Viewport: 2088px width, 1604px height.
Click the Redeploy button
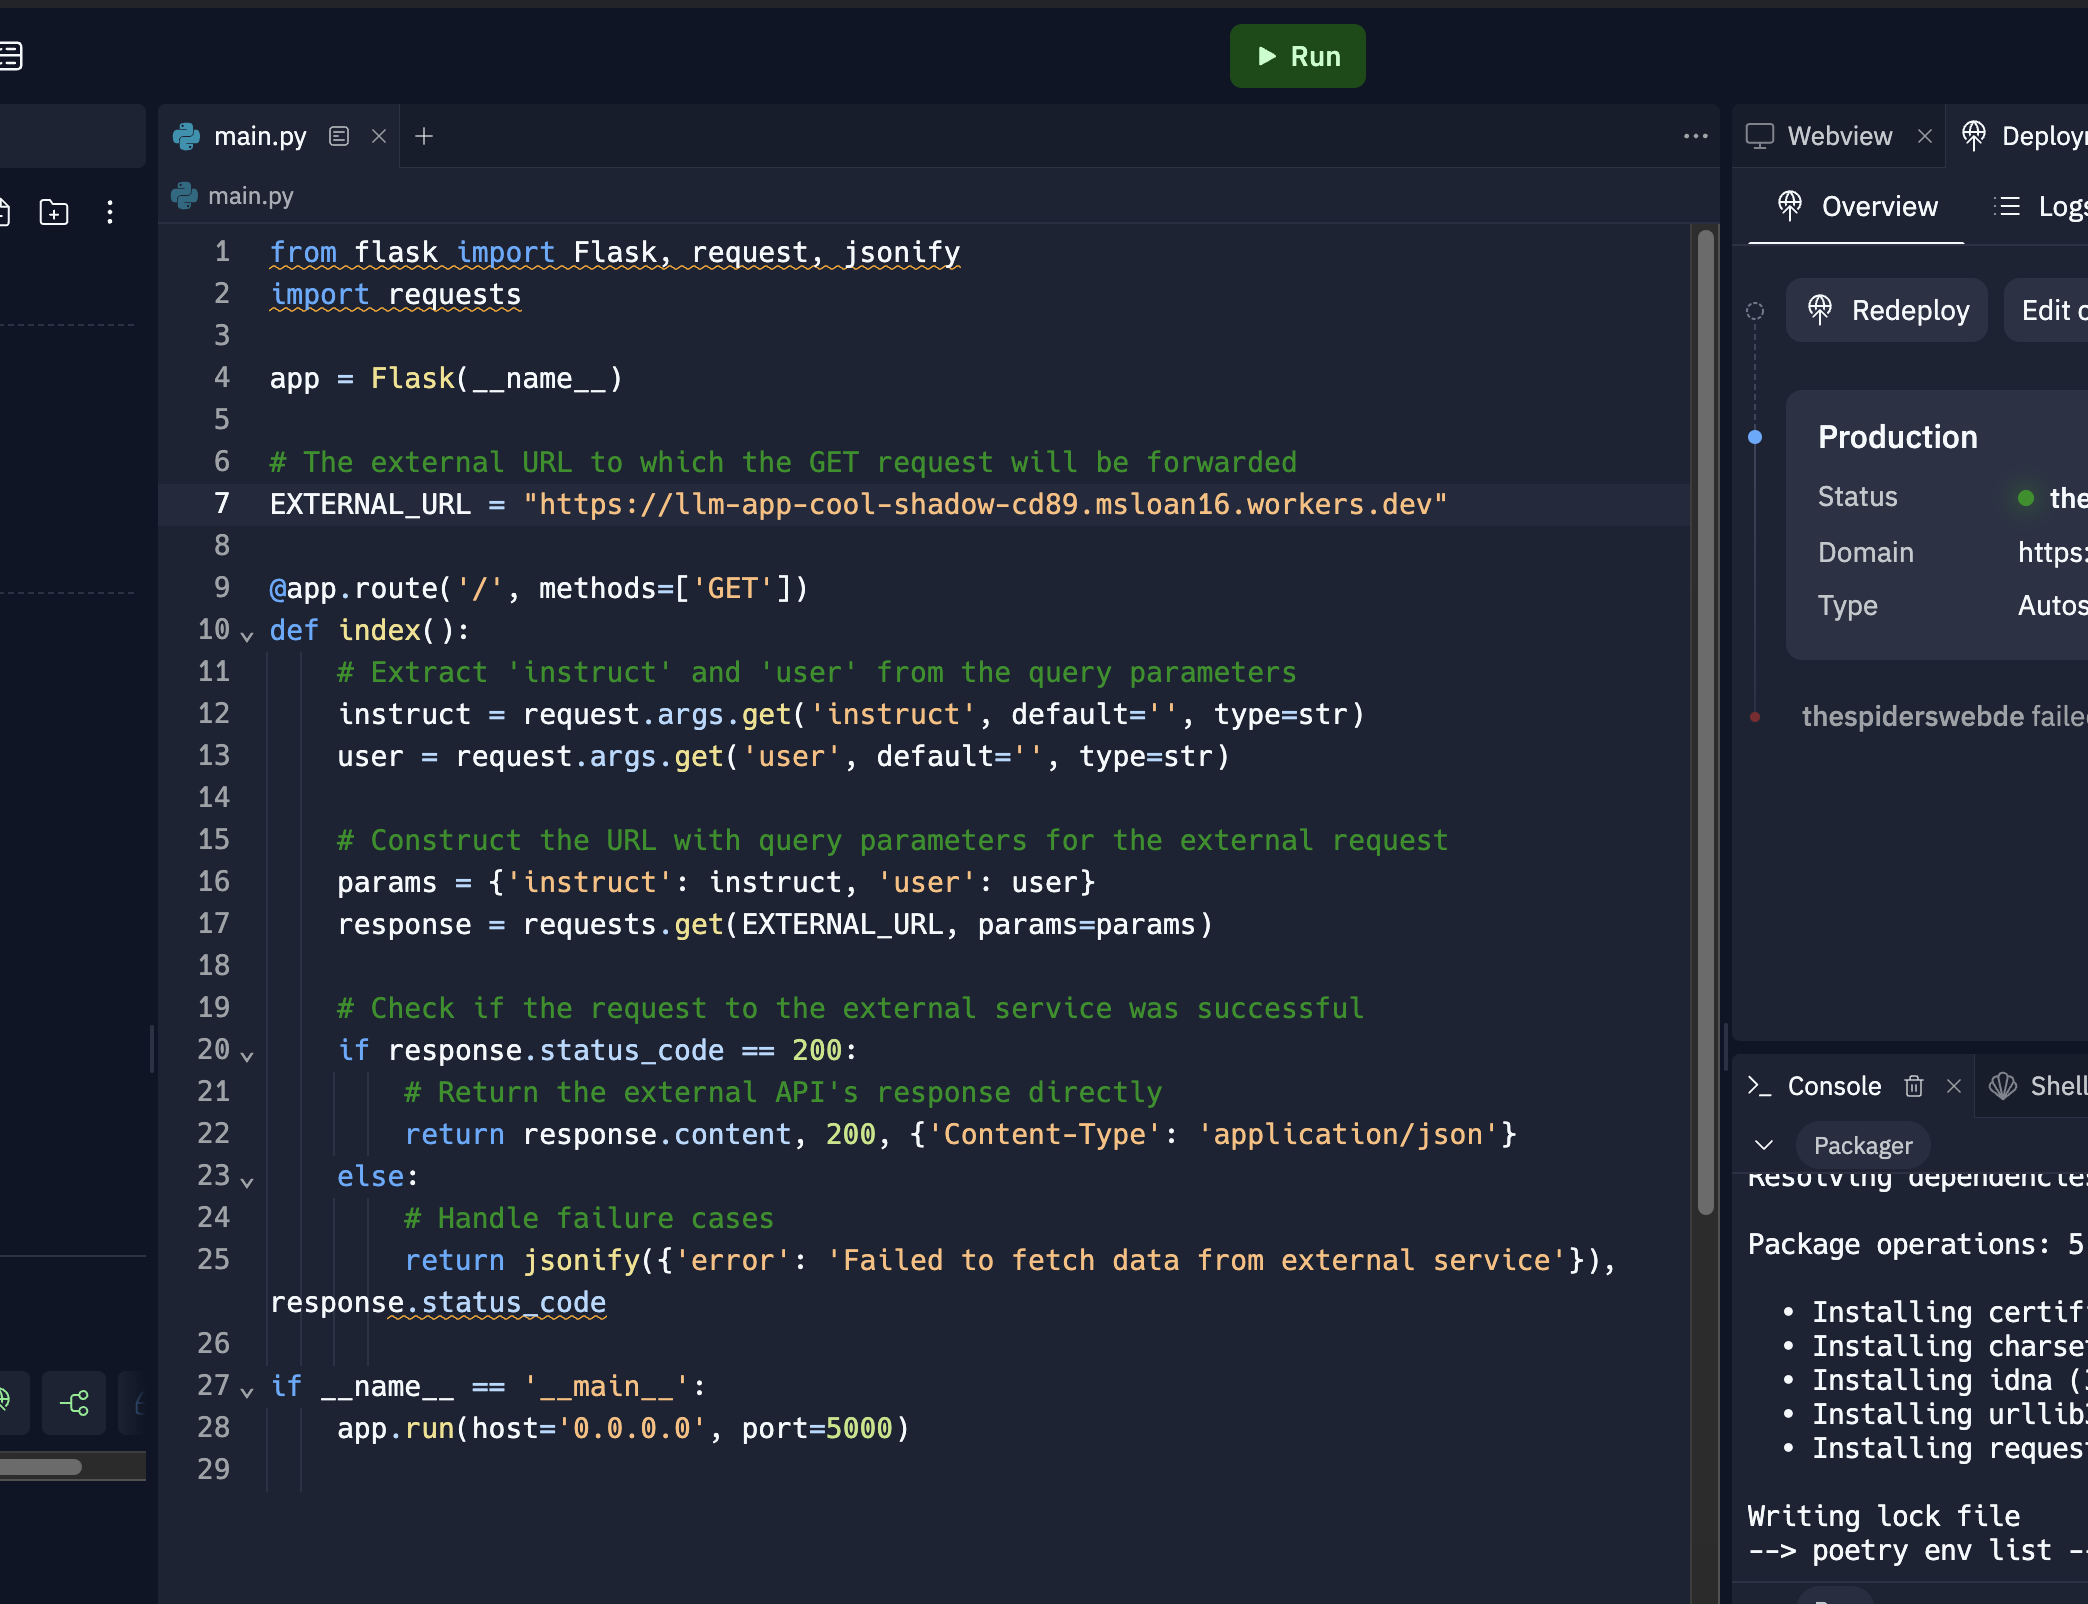pyautogui.click(x=1887, y=310)
